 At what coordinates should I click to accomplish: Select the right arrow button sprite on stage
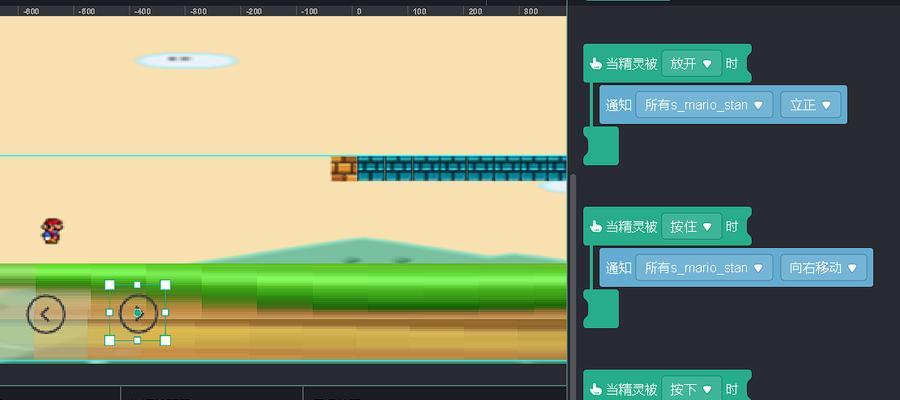click(138, 313)
